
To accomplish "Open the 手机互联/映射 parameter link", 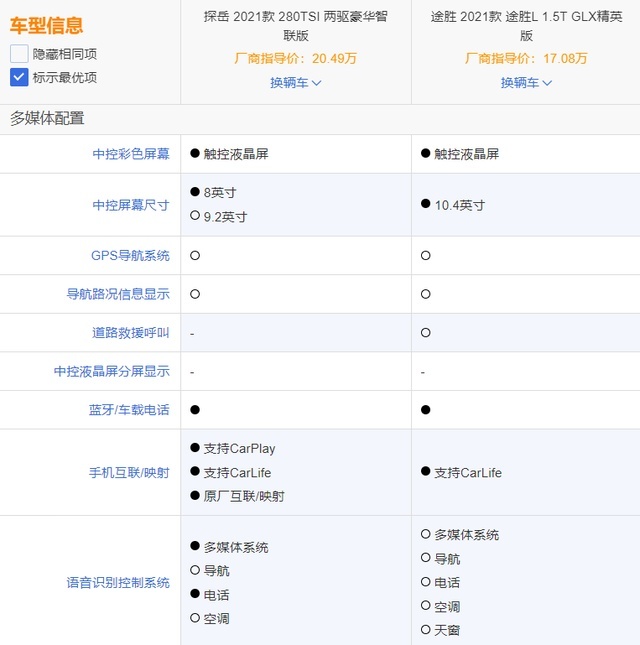I will point(129,473).
